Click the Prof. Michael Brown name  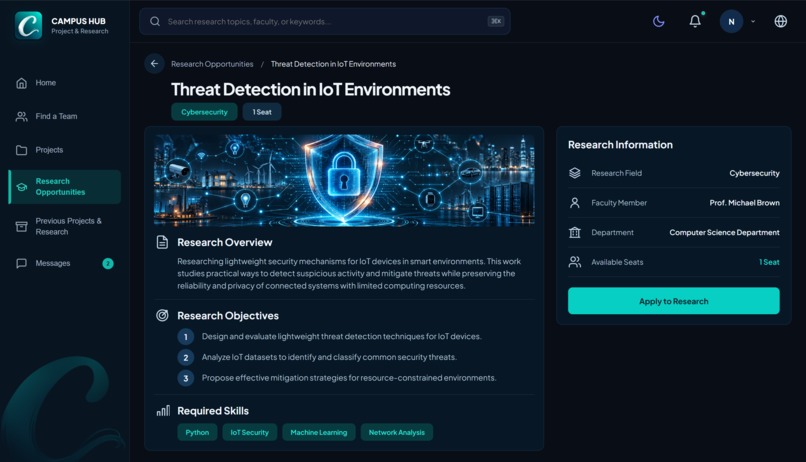pos(744,203)
